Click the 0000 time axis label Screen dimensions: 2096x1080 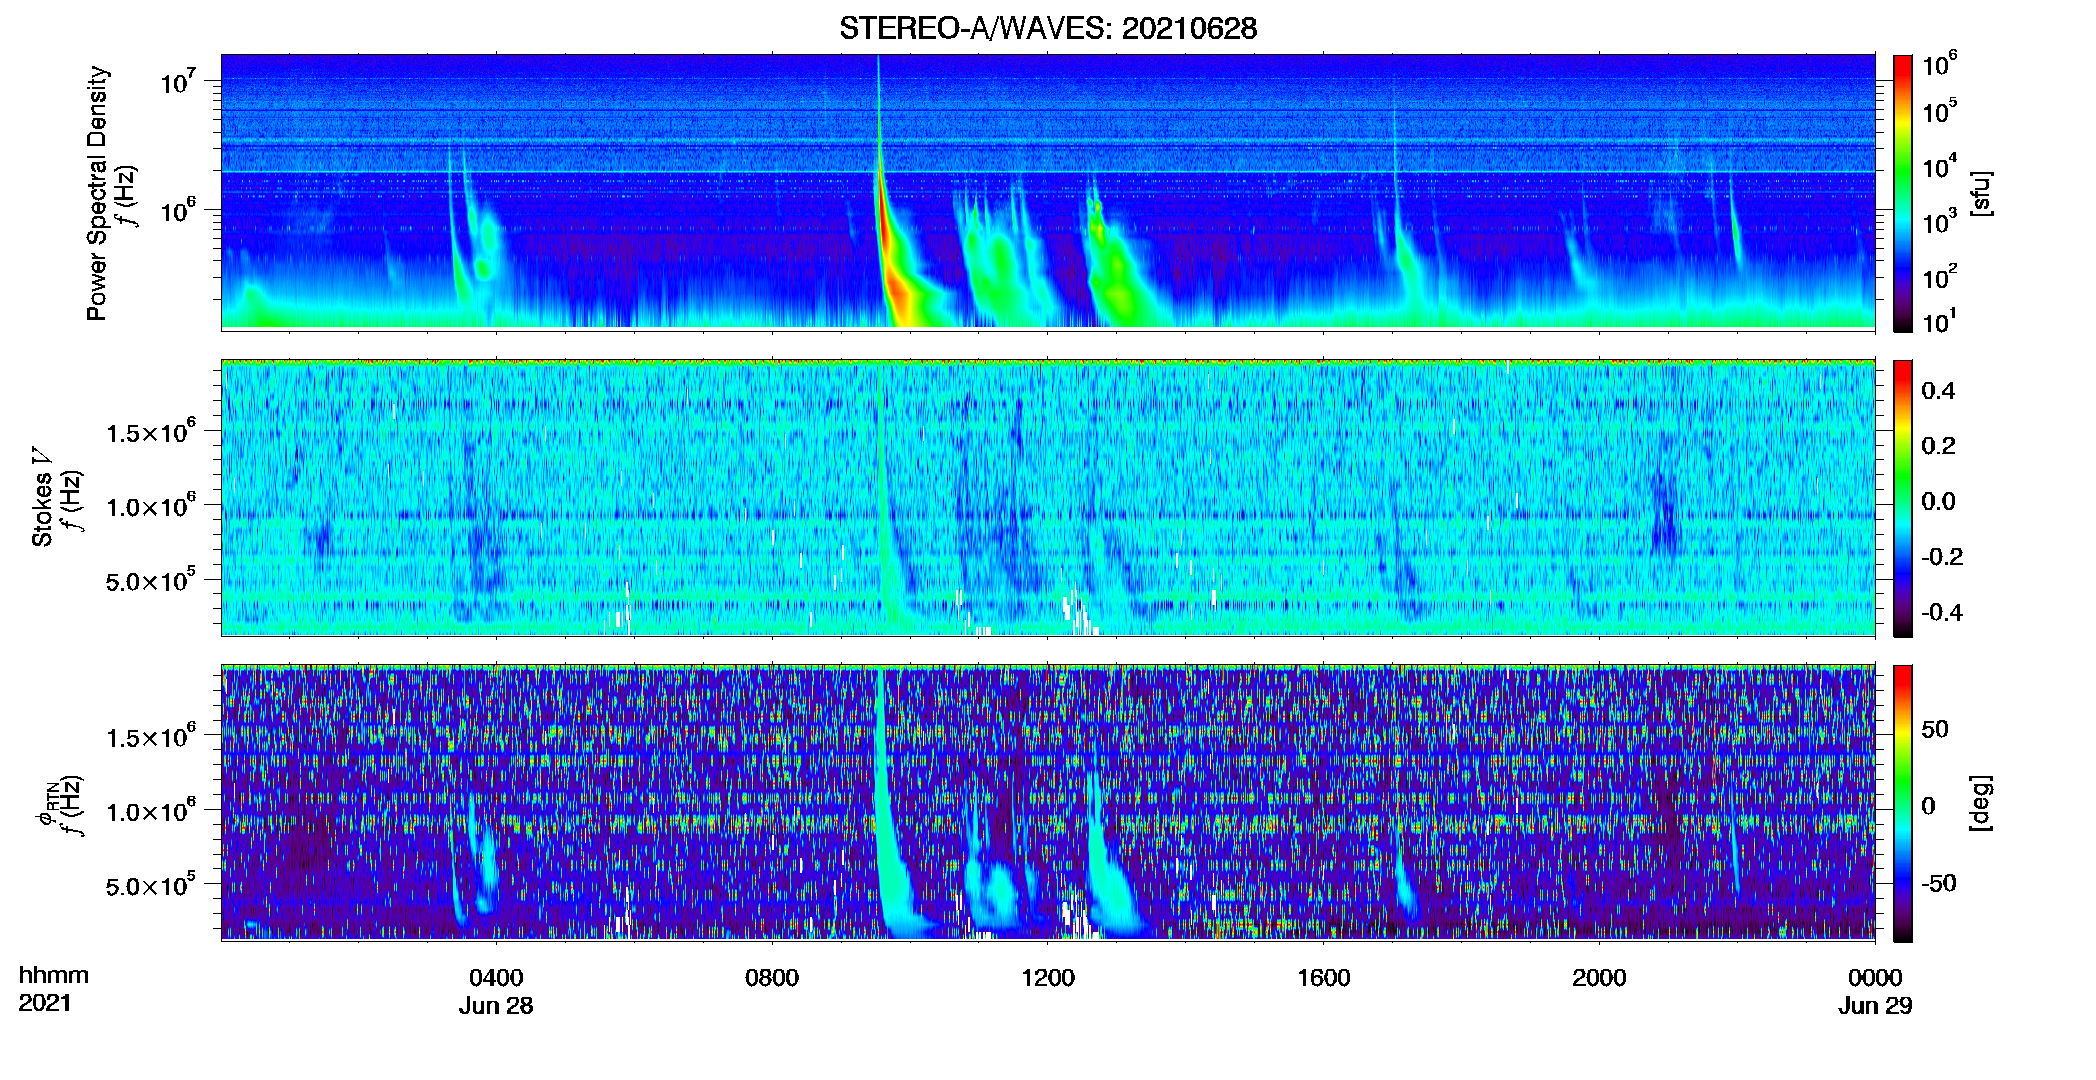[x=1875, y=978]
